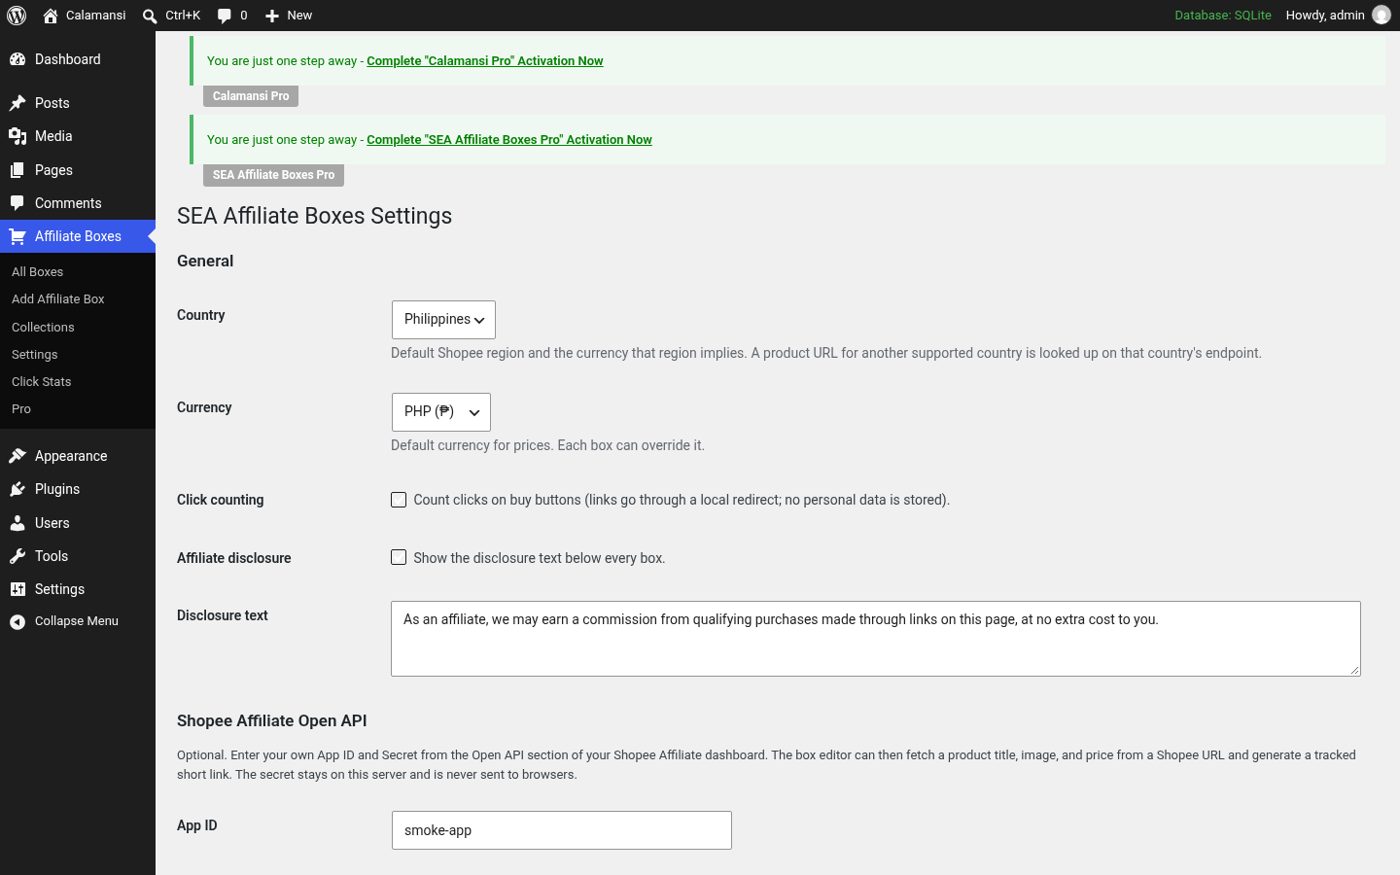Viewport: 1400px width, 875px height.
Task: Click the Shopee Affiliate Open API heading
Action: point(272,721)
